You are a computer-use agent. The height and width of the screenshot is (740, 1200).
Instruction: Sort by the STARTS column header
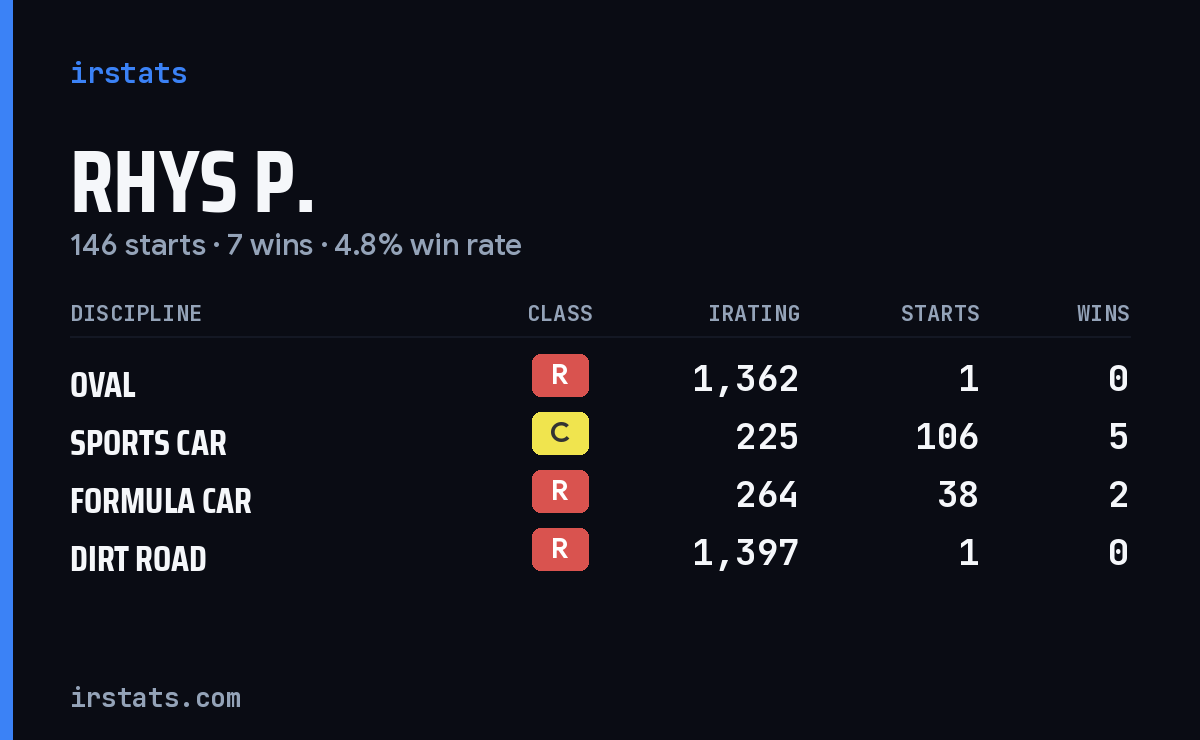(940, 313)
